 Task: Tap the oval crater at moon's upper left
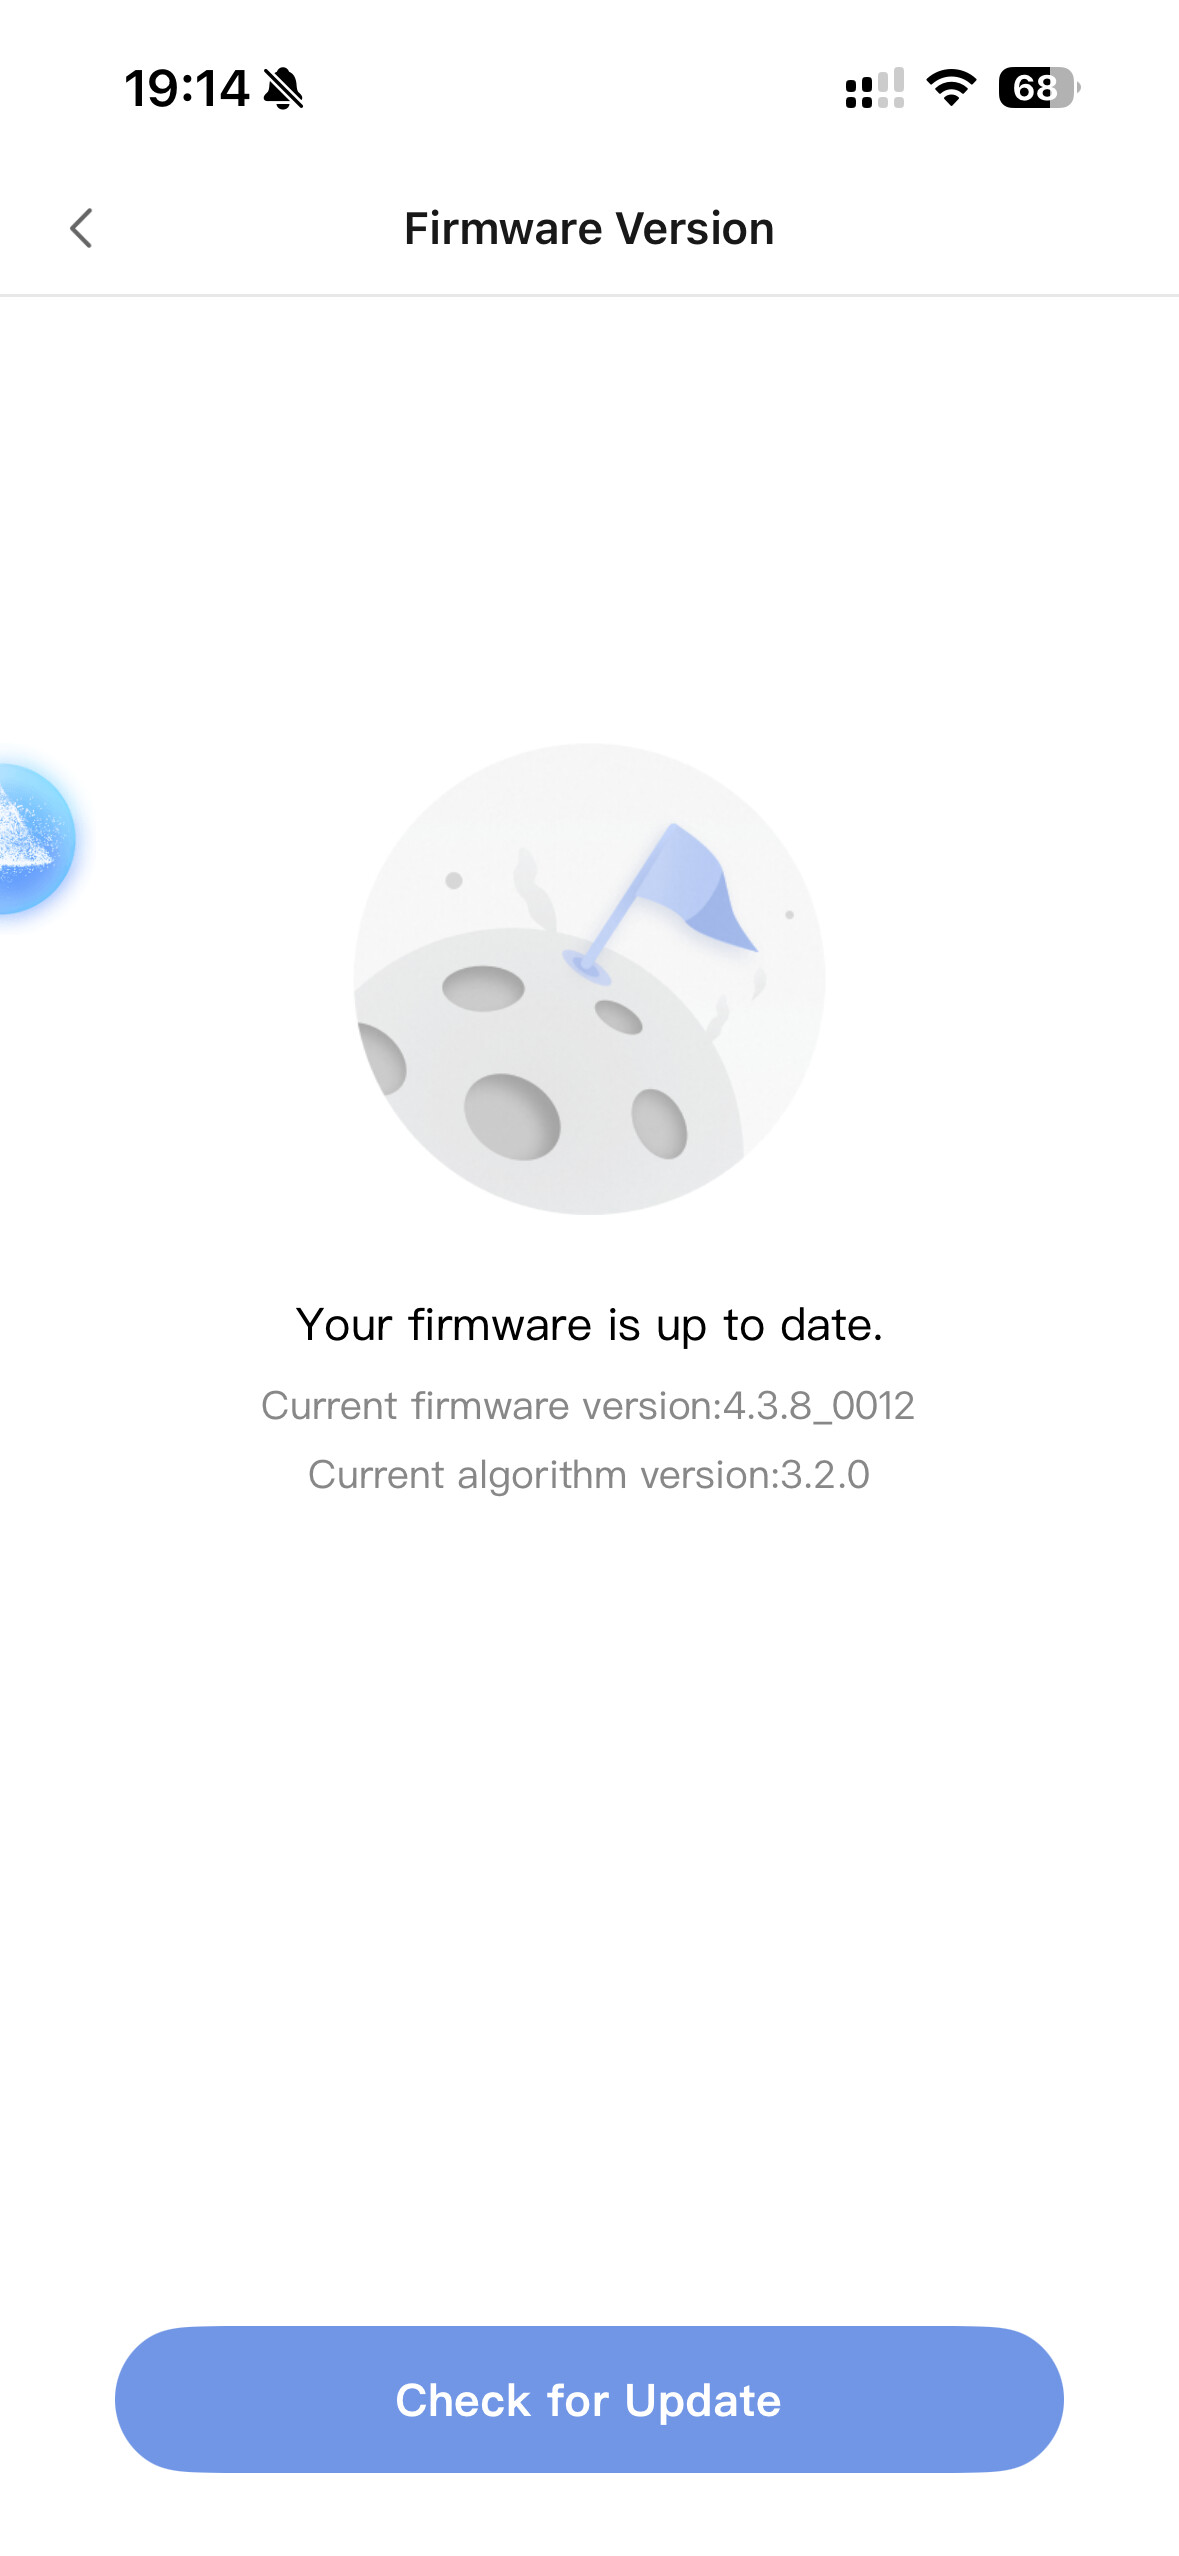[x=483, y=988]
